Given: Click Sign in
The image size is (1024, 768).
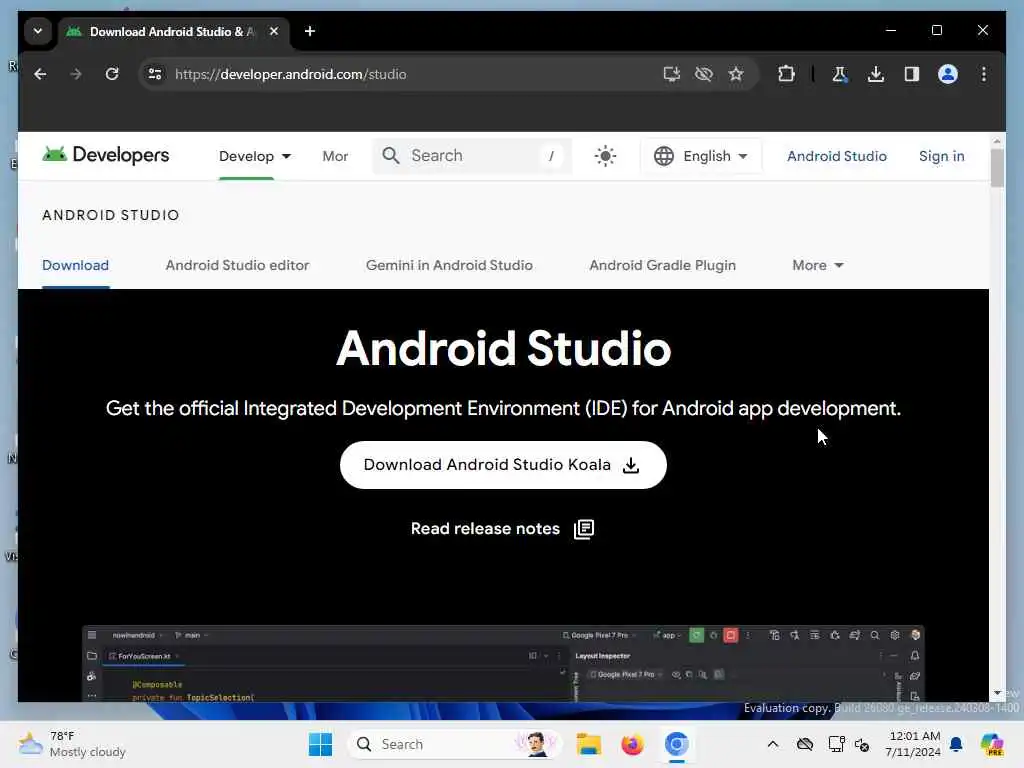Looking at the screenshot, I should click(x=941, y=156).
